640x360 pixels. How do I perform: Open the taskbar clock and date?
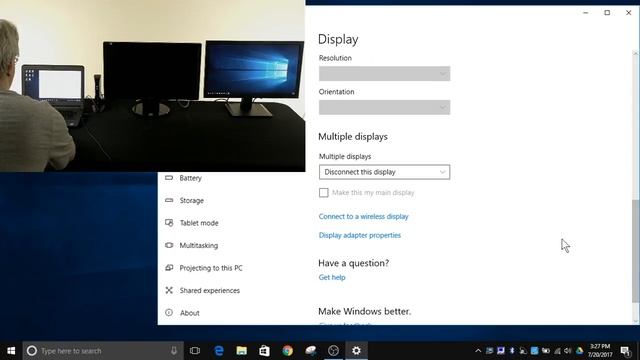(x=600, y=351)
